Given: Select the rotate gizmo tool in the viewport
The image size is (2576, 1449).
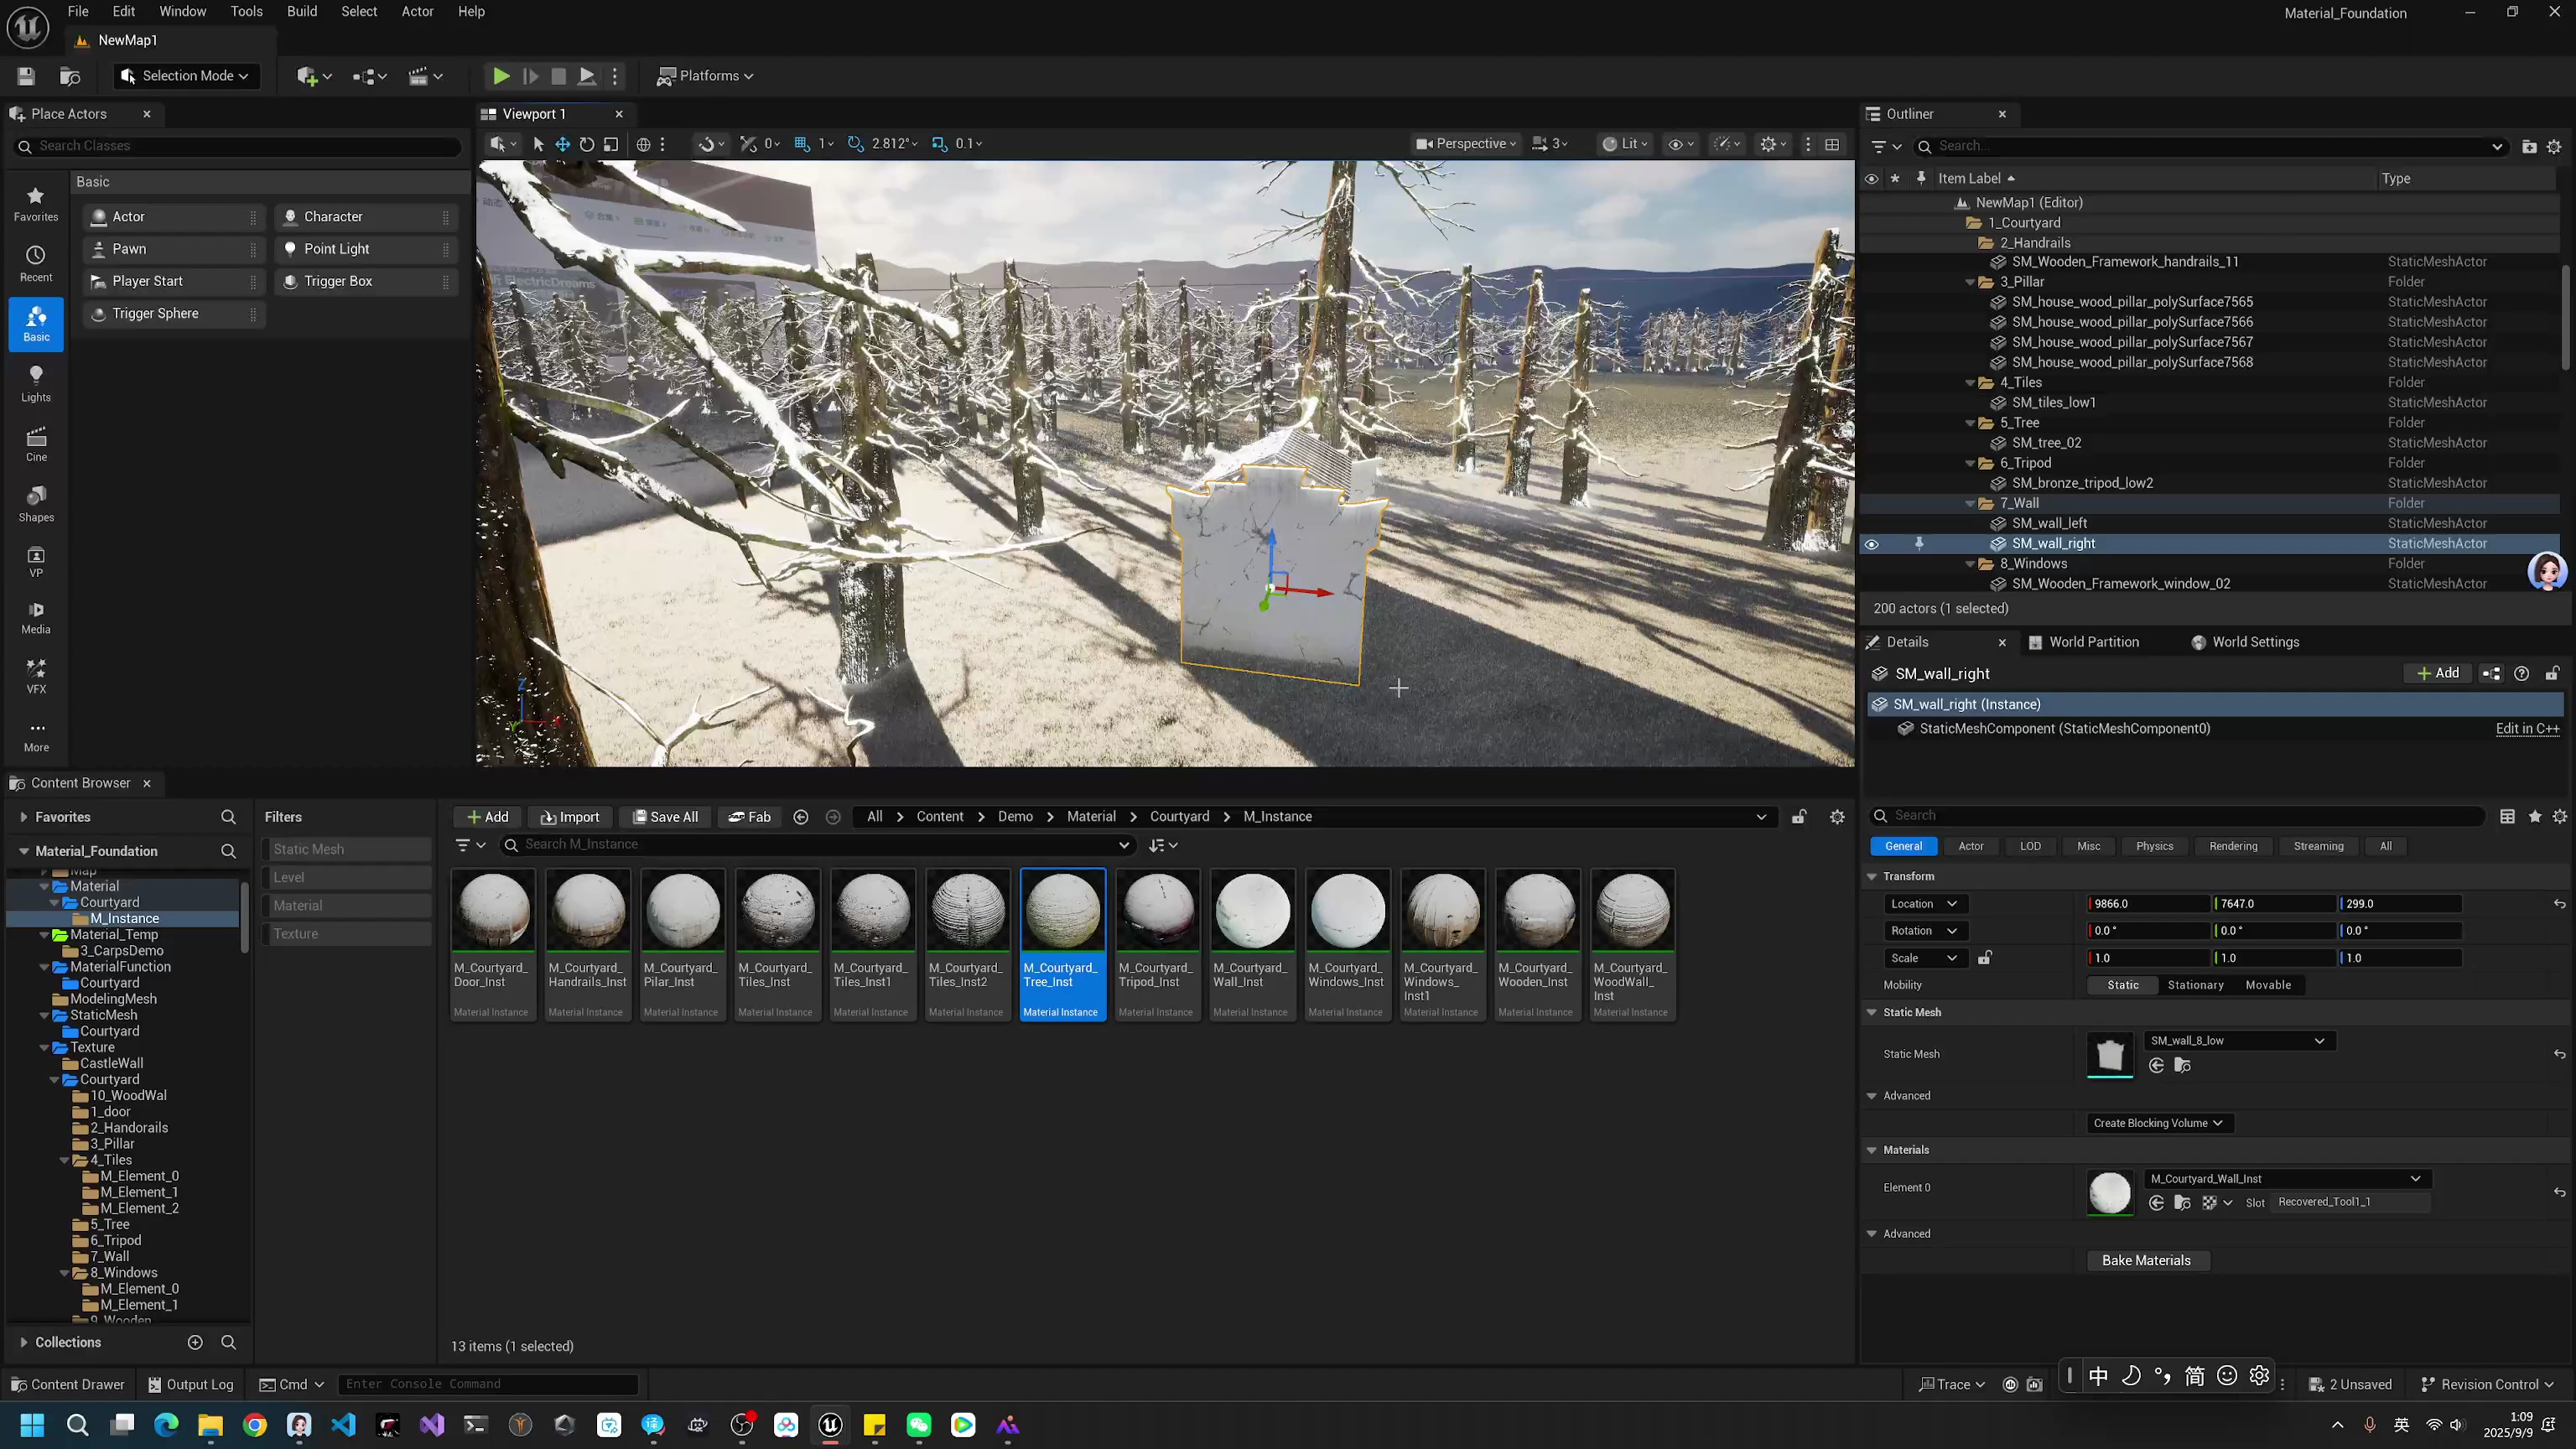Looking at the screenshot, I should click(587, 144).
